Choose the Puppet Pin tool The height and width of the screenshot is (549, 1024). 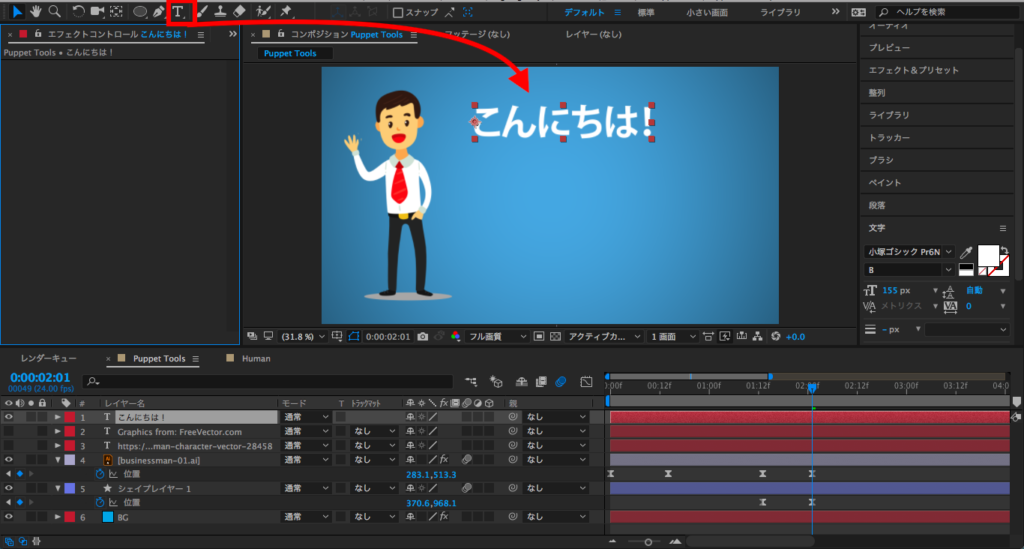tap(286, 12)
